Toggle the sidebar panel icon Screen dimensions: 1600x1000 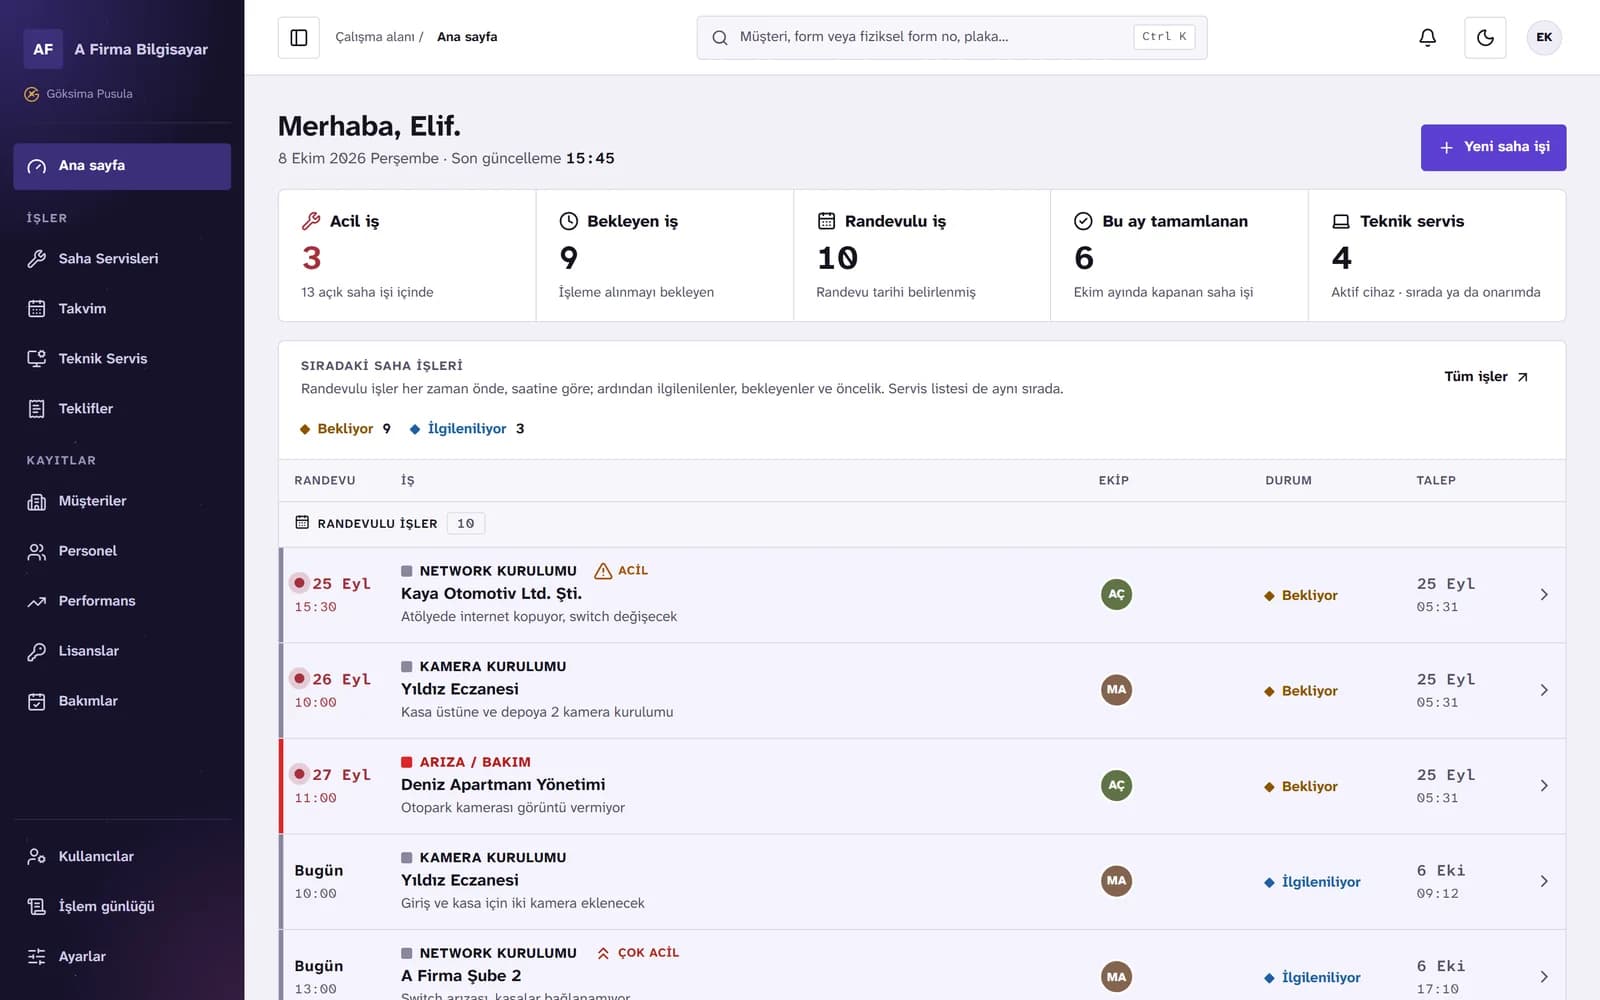click(x=298, y=37)
